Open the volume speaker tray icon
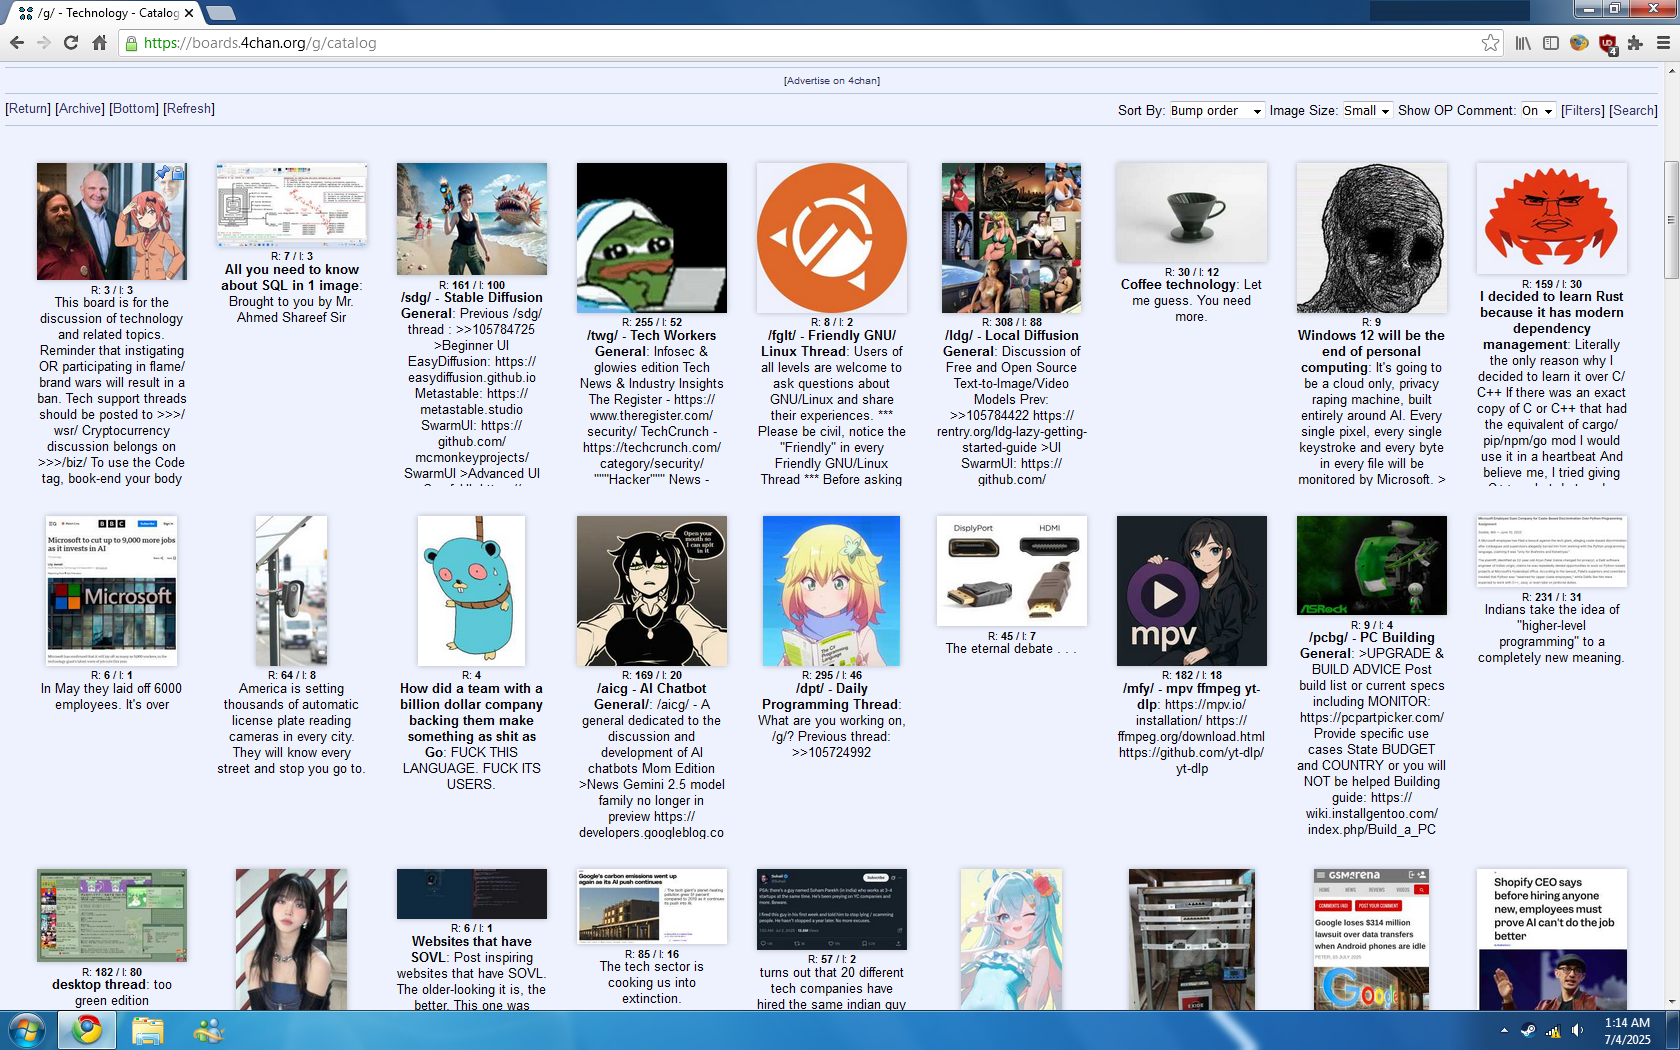1680x1050 pixels. 1577,1030
